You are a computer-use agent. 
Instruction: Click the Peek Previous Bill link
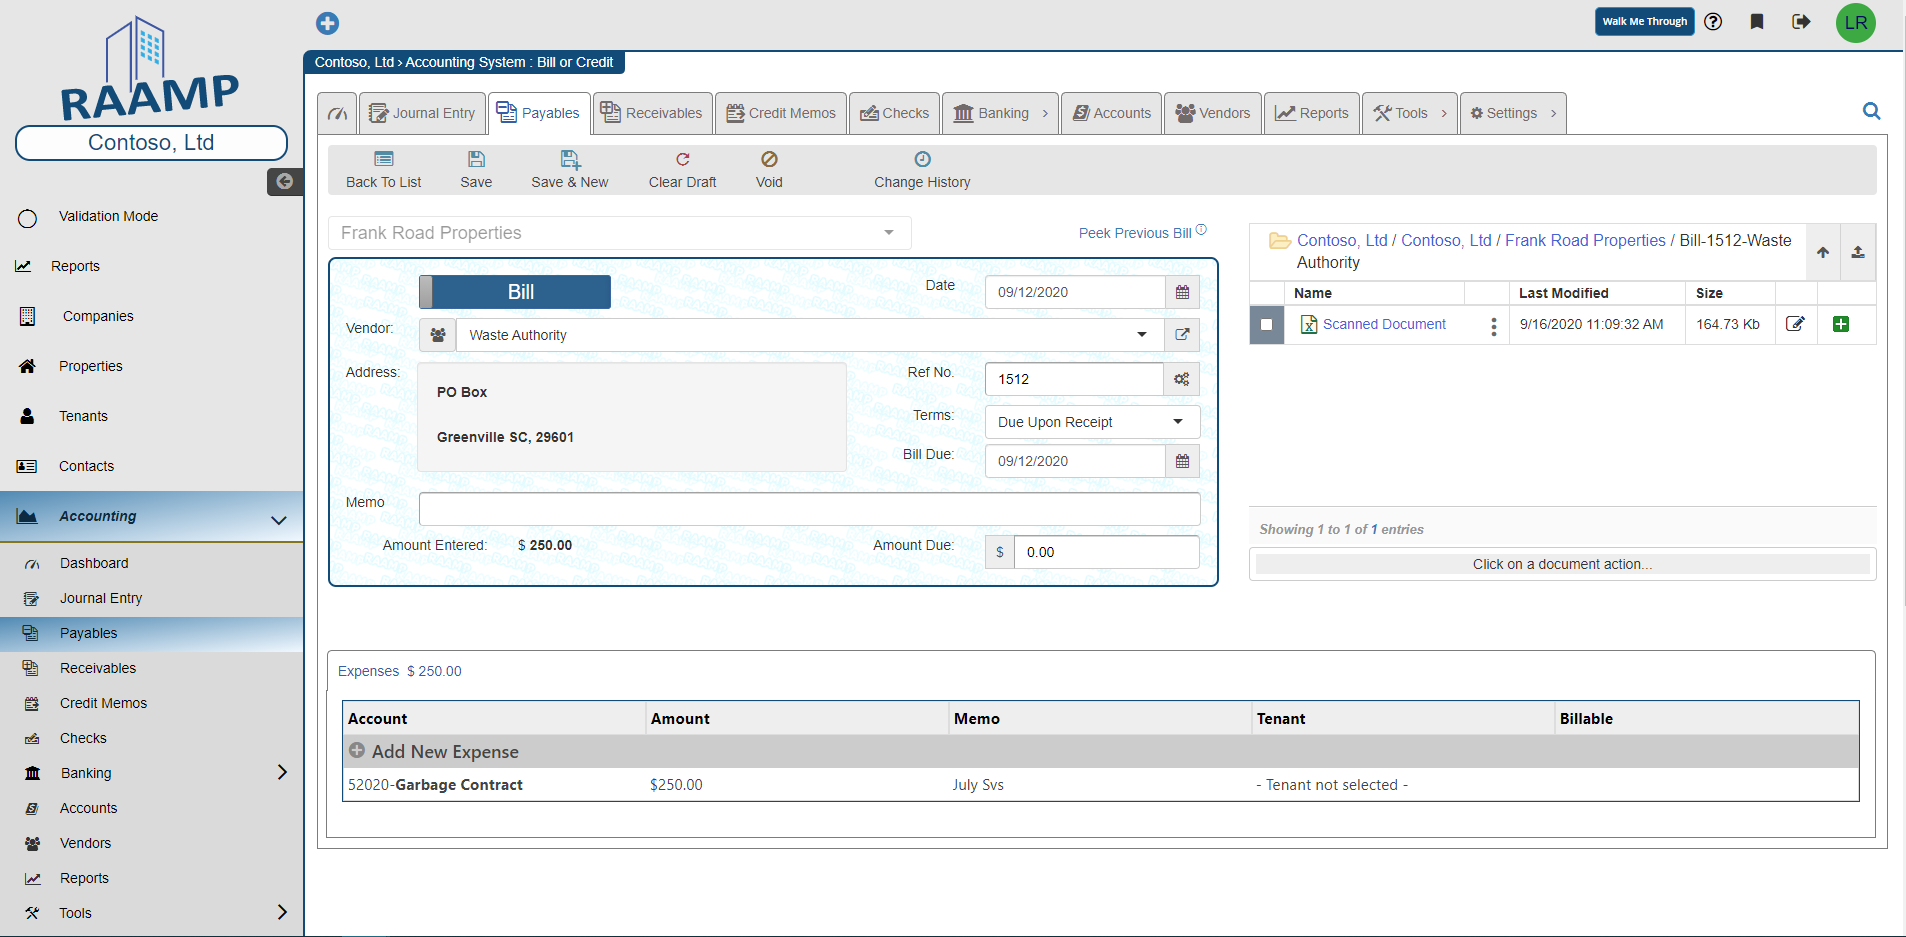point(1135,233)
